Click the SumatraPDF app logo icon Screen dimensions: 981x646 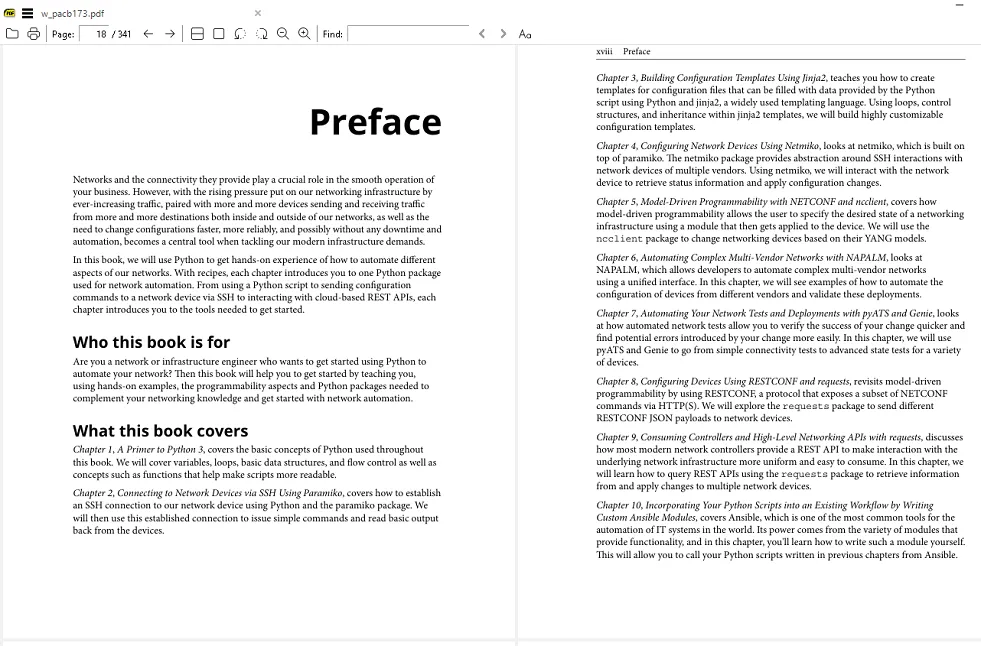(9, 13)
